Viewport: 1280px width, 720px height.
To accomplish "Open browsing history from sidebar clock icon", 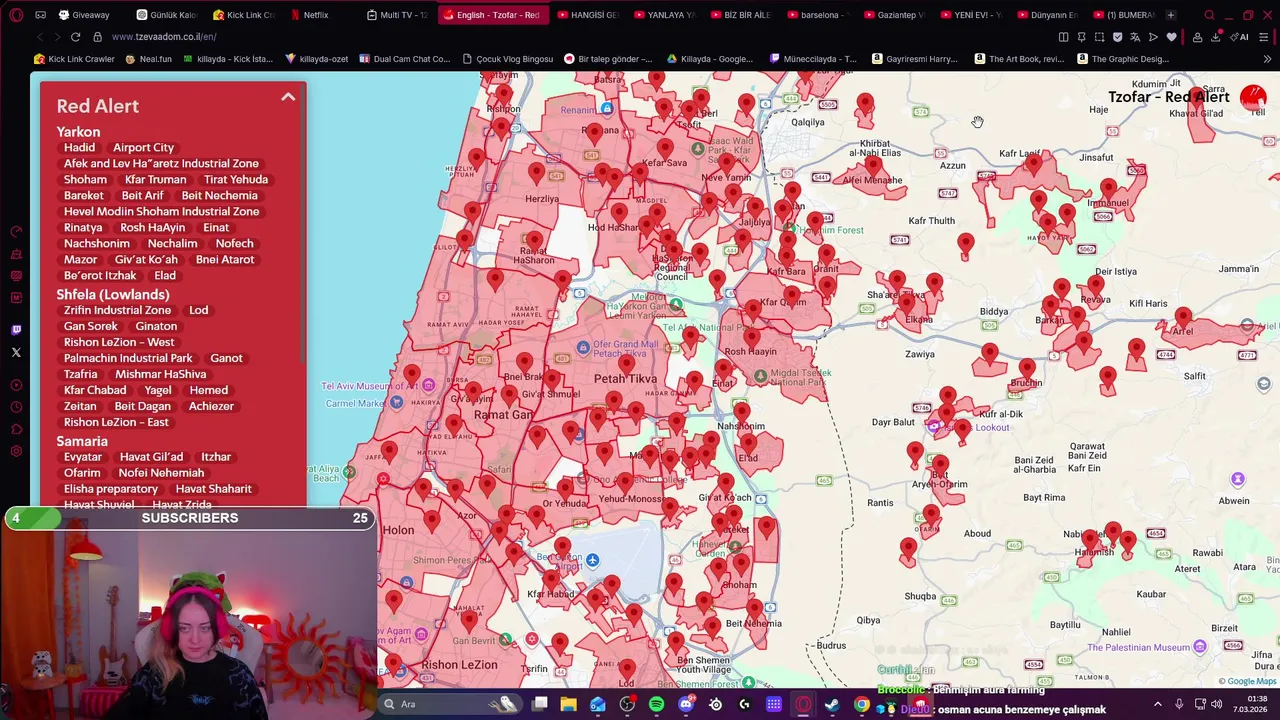I will pos(16,408).
